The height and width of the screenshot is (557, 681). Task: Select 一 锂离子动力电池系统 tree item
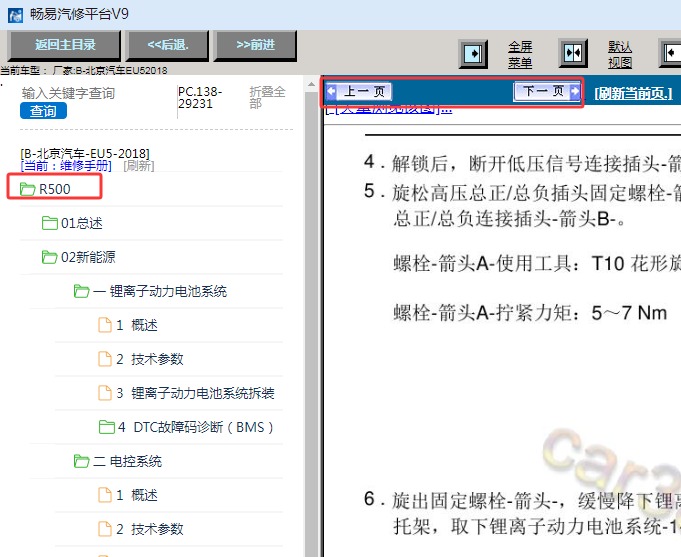(x=160, y=291)
